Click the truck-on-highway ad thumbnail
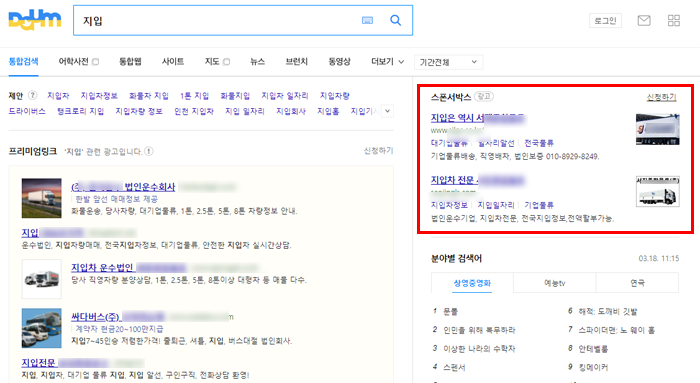700x383 pixels. (x=42, y=198)
